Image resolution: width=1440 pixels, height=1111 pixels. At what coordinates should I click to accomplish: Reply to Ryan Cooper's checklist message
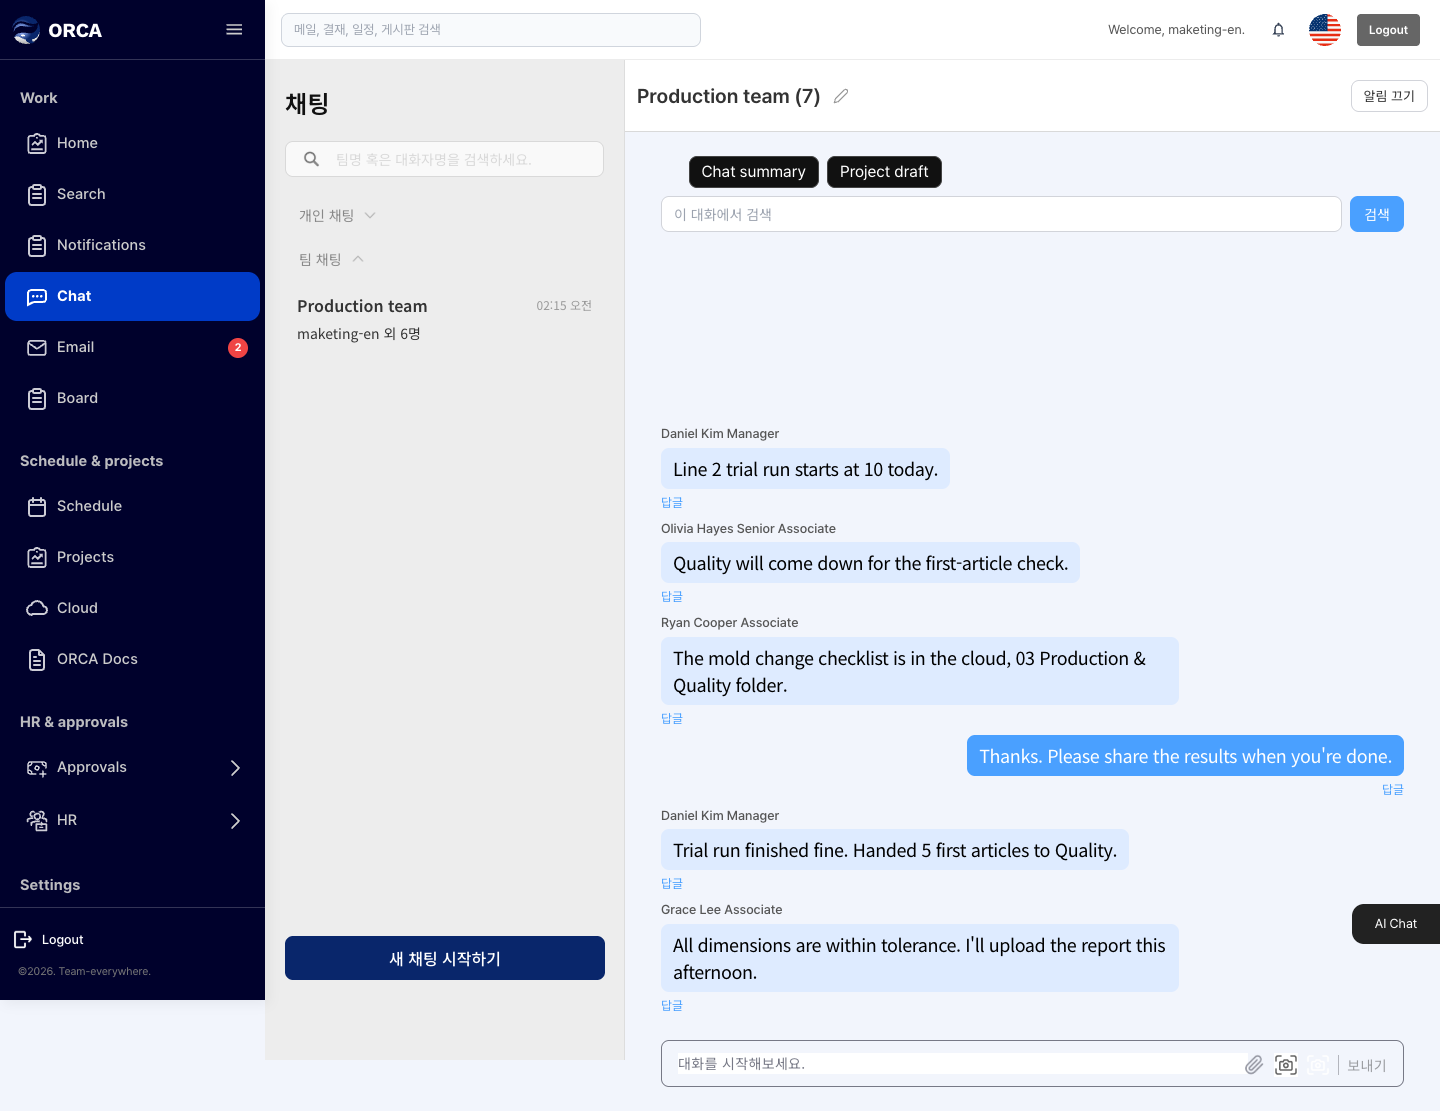672,718
